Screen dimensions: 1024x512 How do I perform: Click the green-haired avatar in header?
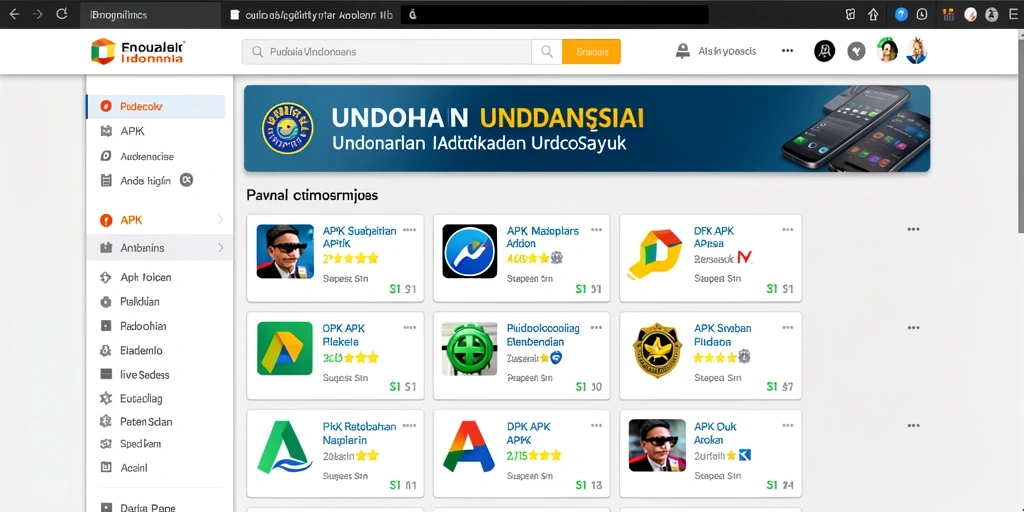click(887, 50)
